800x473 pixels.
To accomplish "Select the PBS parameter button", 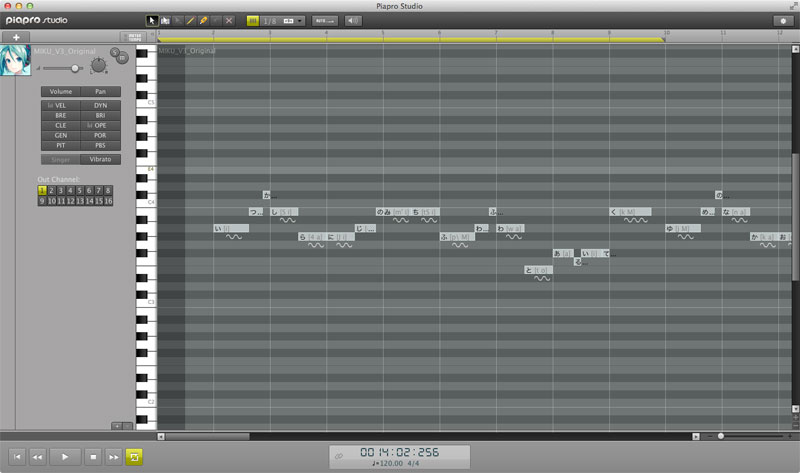I will coord(101,145).
